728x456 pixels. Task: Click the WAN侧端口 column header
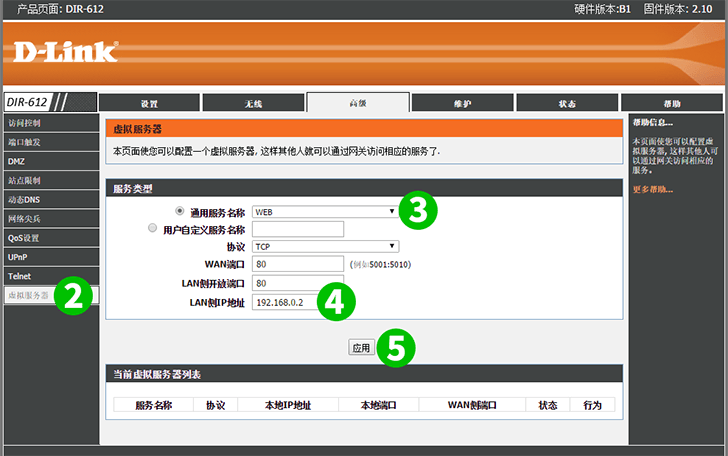click(472, 405)
